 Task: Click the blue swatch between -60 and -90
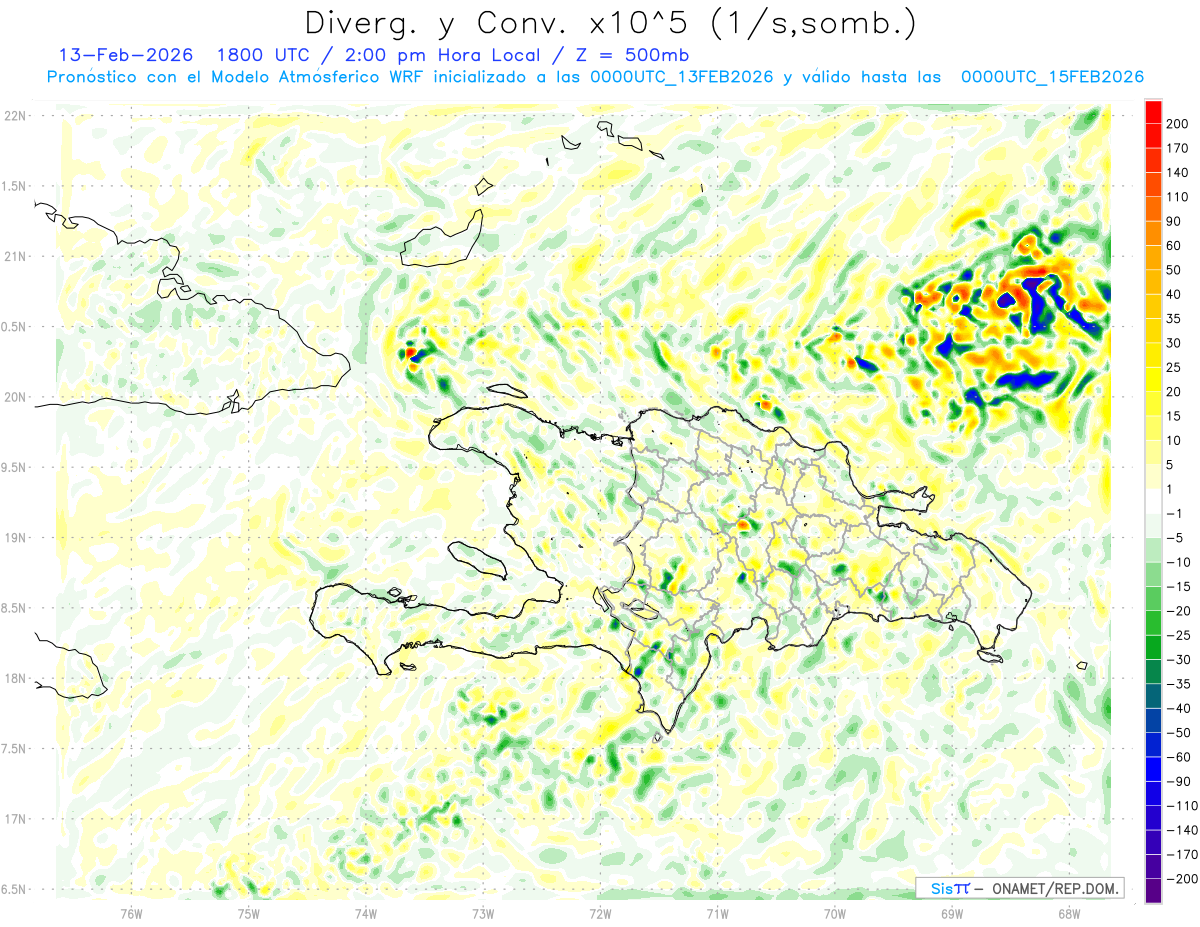coord(1153,770)
